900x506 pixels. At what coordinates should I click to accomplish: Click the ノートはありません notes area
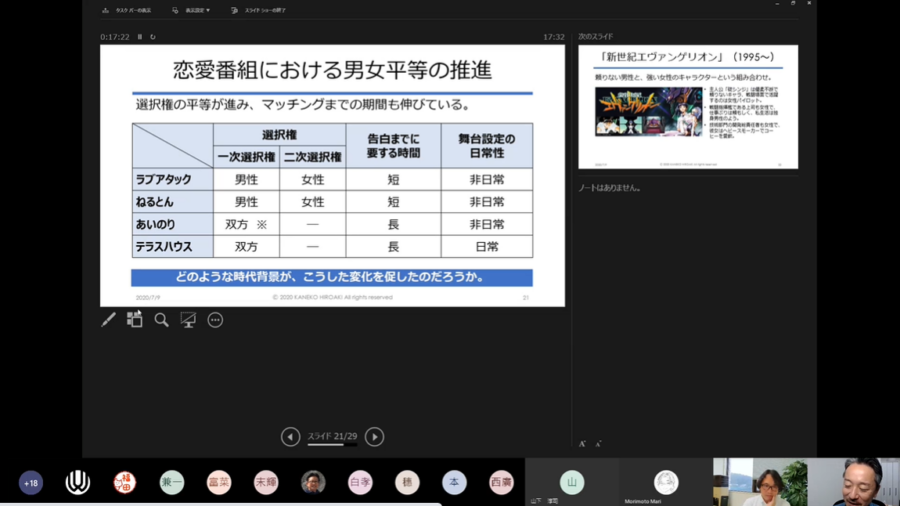610,188
